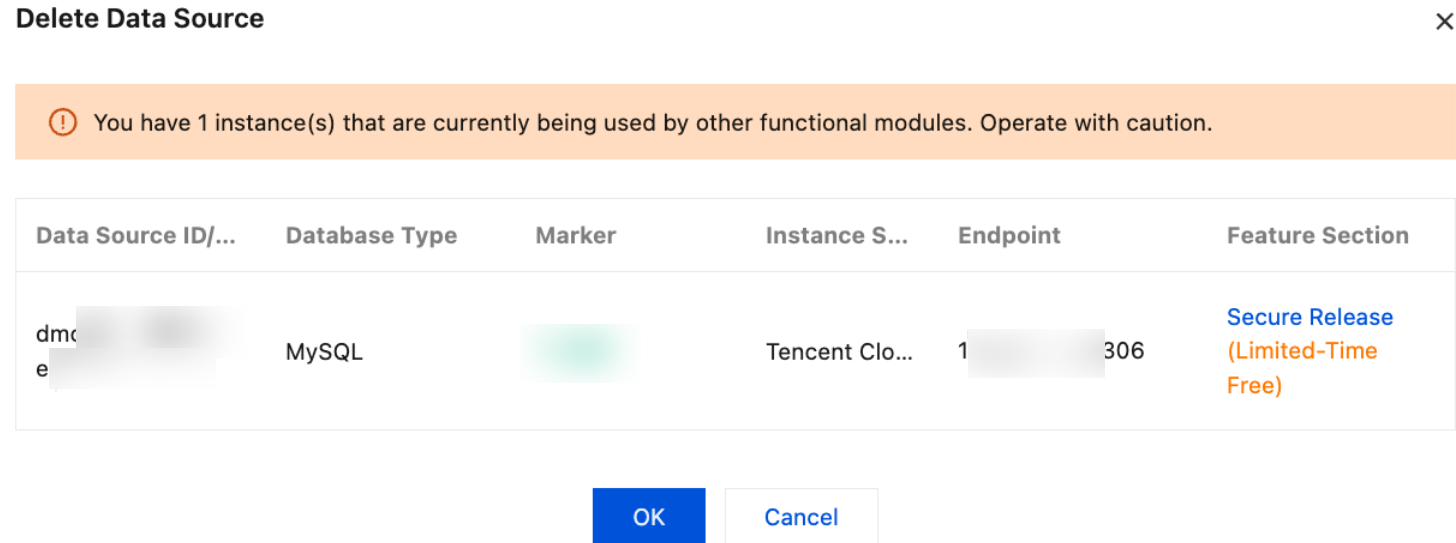The height and width of the screenshot is (543, 1456).
Task: Click the truncated Instance S... column header
Action: tap(836, 236)
